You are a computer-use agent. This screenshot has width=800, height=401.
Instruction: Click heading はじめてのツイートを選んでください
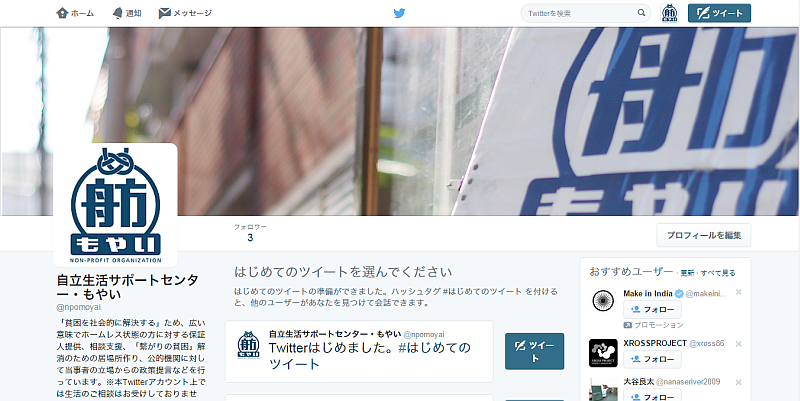click(x=343, y=272)
